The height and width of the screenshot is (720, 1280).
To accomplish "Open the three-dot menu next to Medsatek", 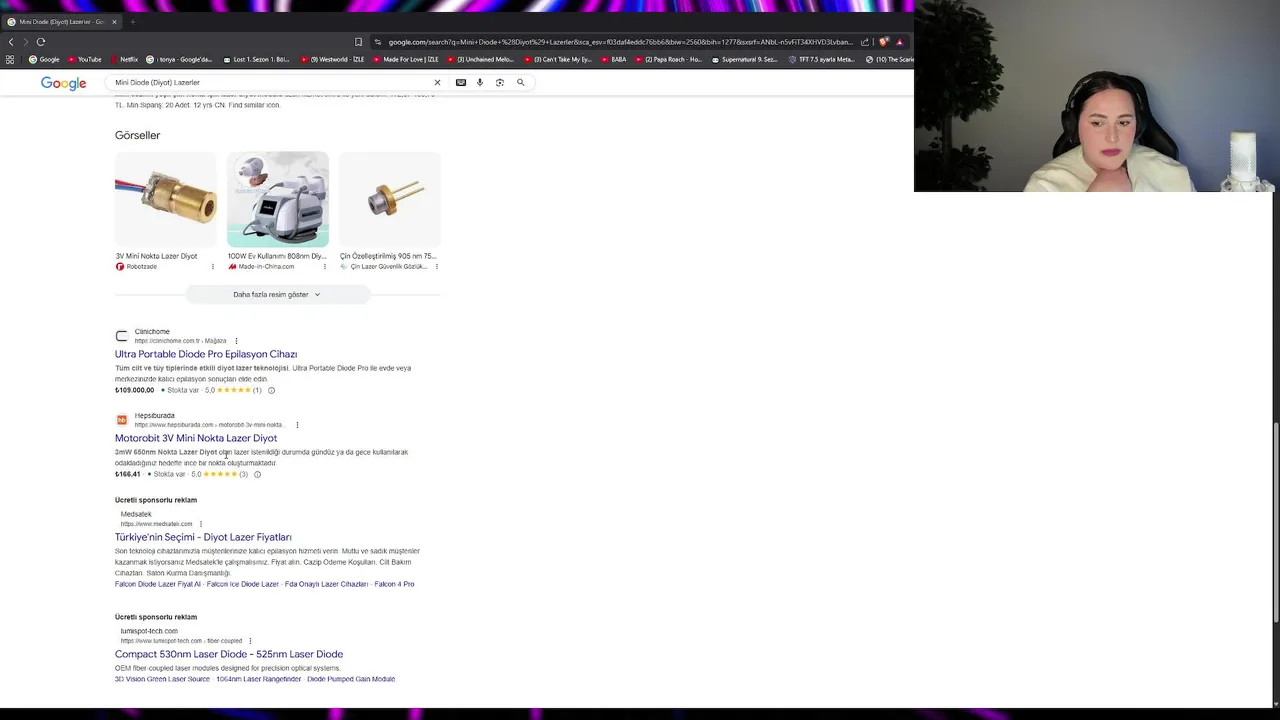I will [200, 524].
